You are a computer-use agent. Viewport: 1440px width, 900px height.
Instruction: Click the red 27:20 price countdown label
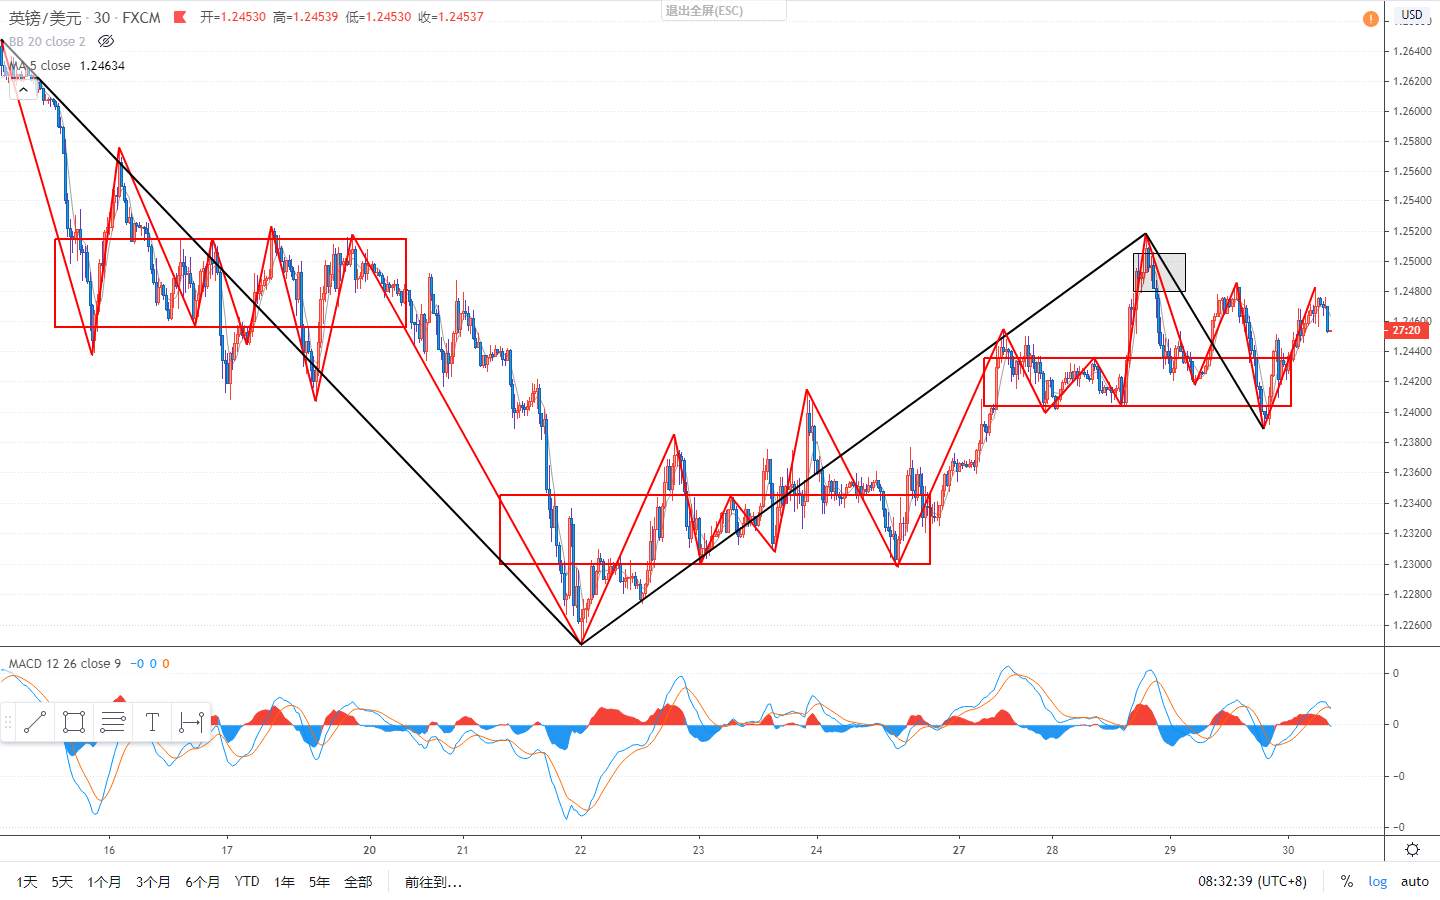[1405, 330]
